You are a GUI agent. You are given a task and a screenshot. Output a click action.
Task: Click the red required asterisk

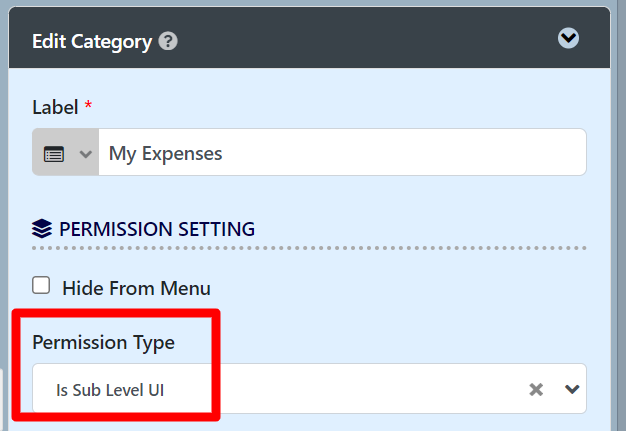(x=87, y=105)
